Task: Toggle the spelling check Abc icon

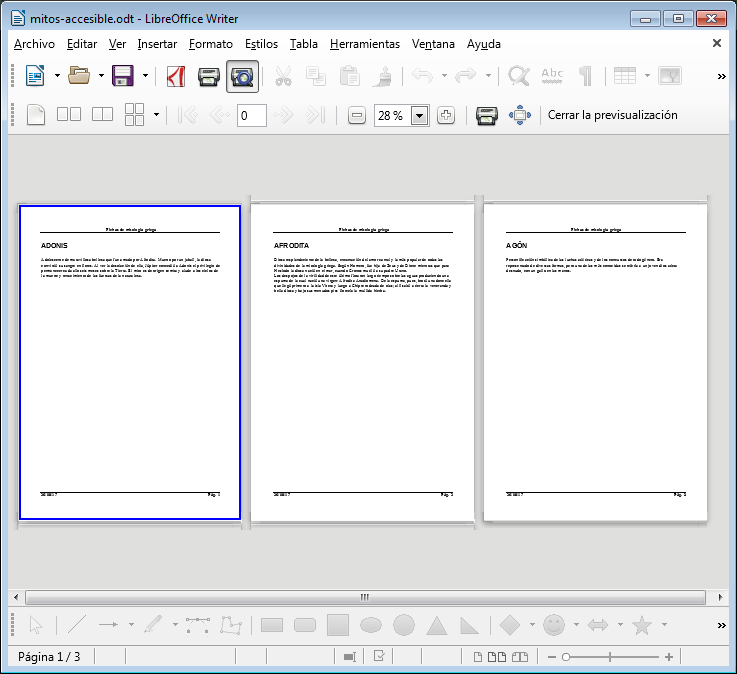Action: 552,76
